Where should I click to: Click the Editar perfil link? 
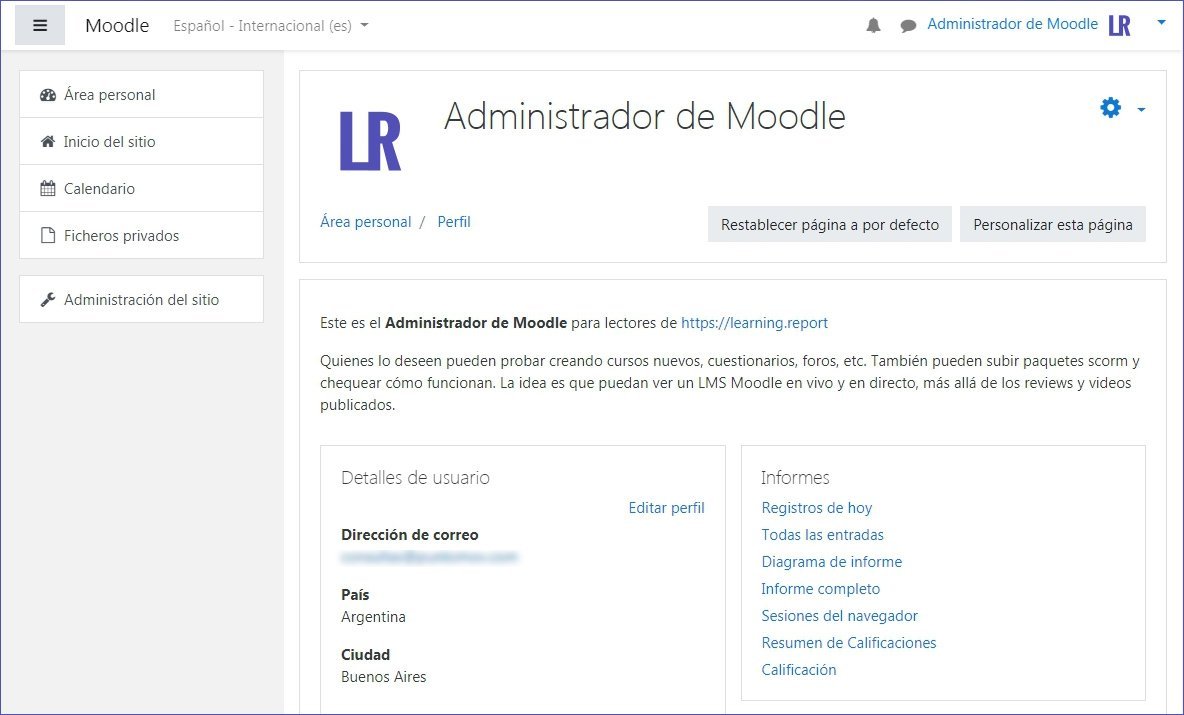point(666,508)
